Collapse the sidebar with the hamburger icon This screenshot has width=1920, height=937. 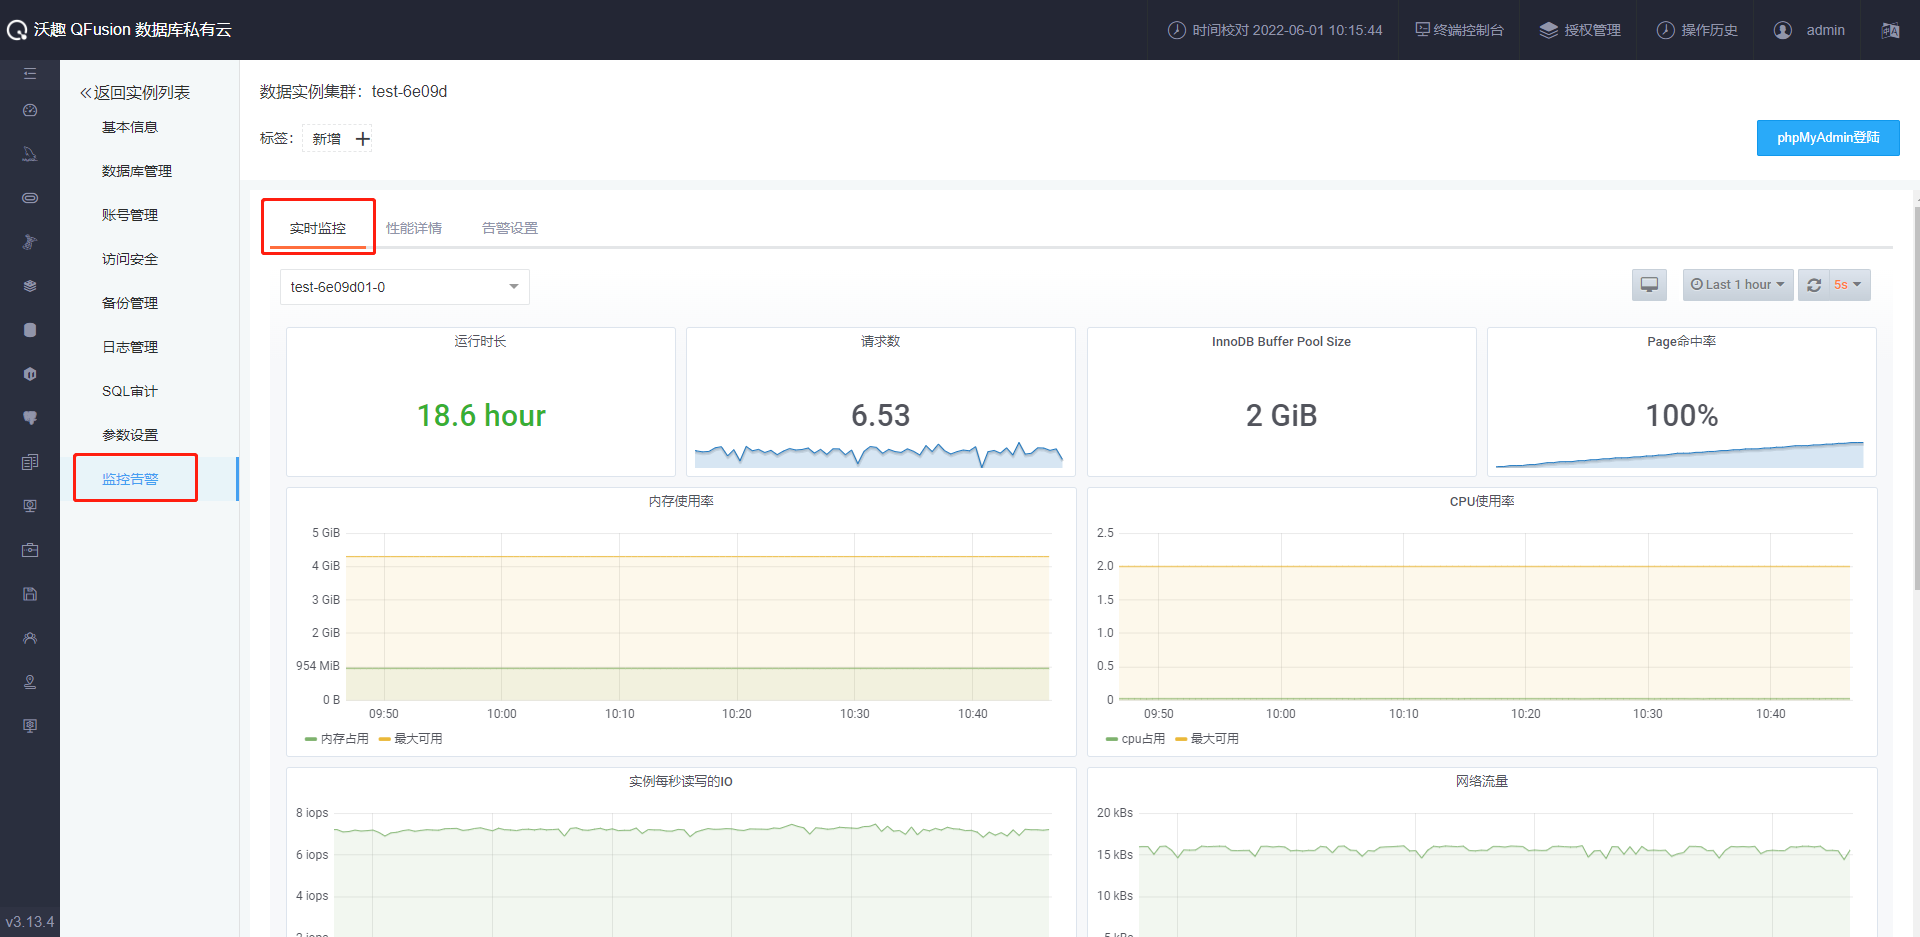30,74
